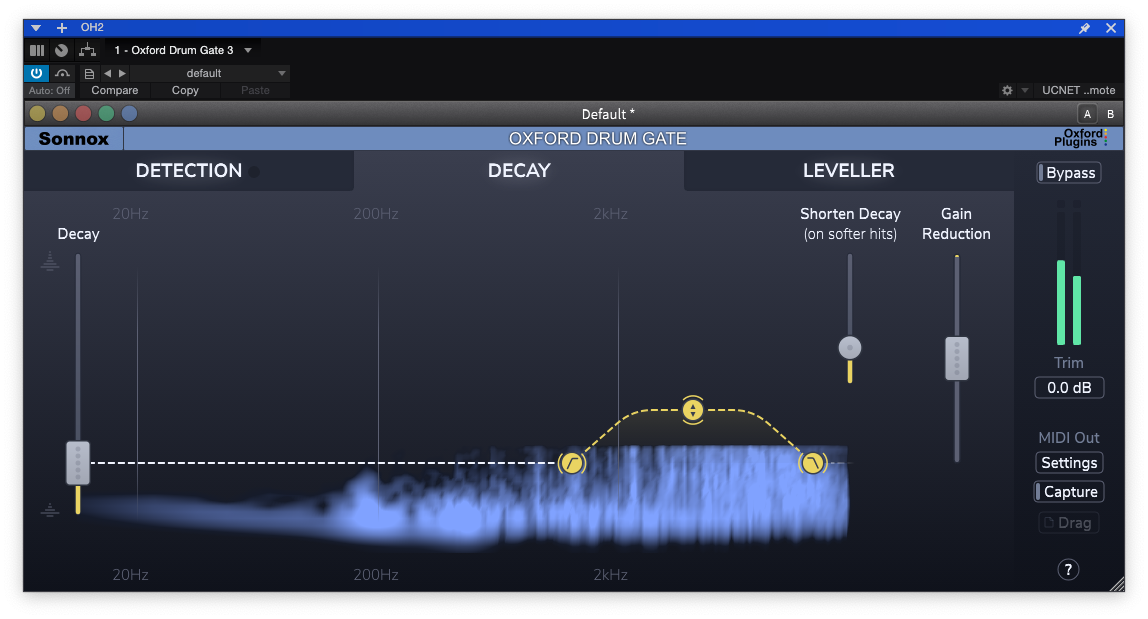Go to previous preset arrow

pos(108,73)
